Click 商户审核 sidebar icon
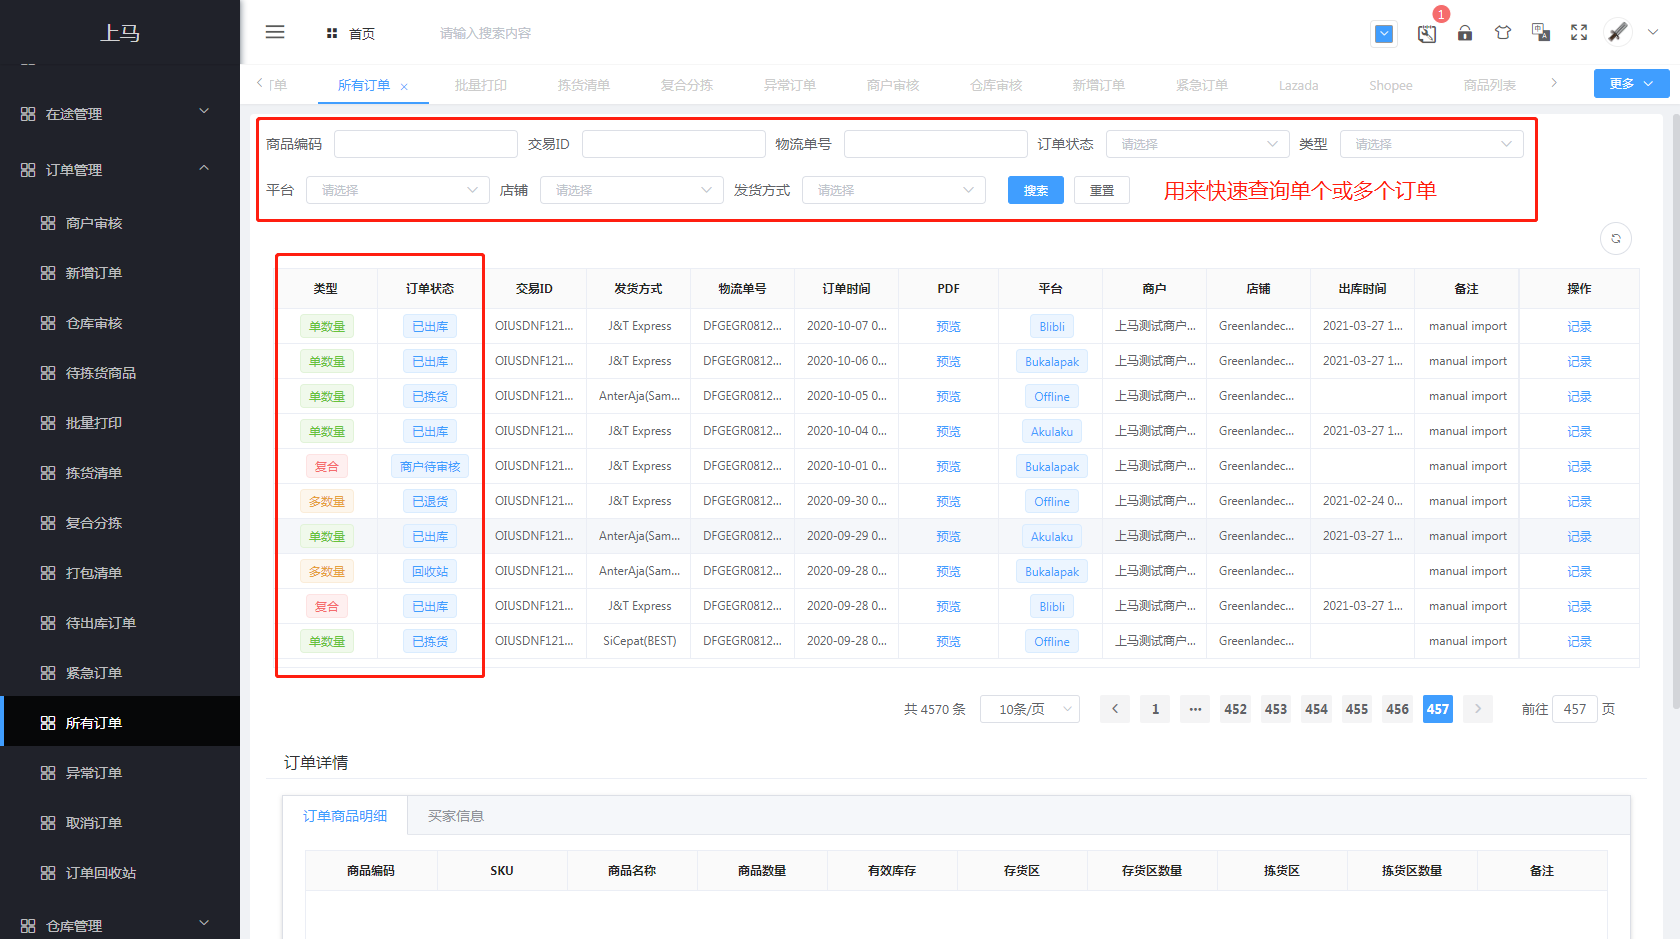1680x939 pixels. point(48,223)
